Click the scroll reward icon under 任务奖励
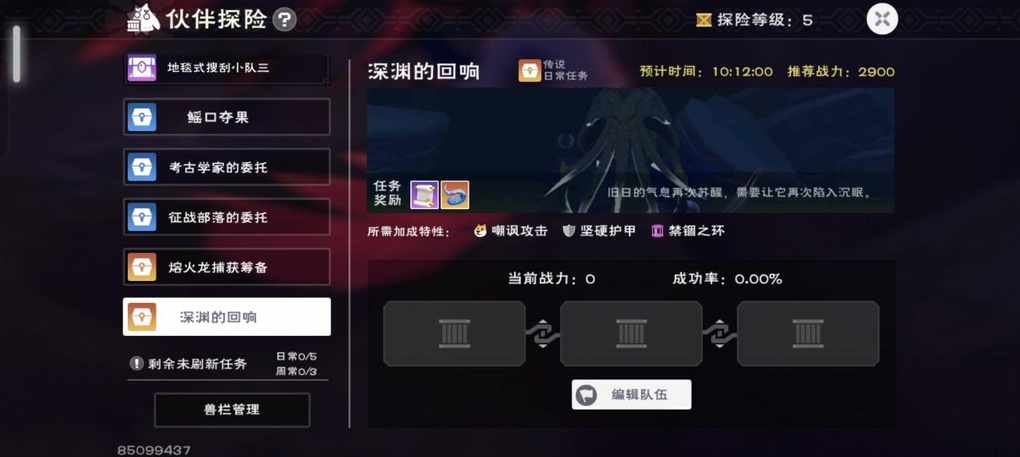 tap(424, 194)
